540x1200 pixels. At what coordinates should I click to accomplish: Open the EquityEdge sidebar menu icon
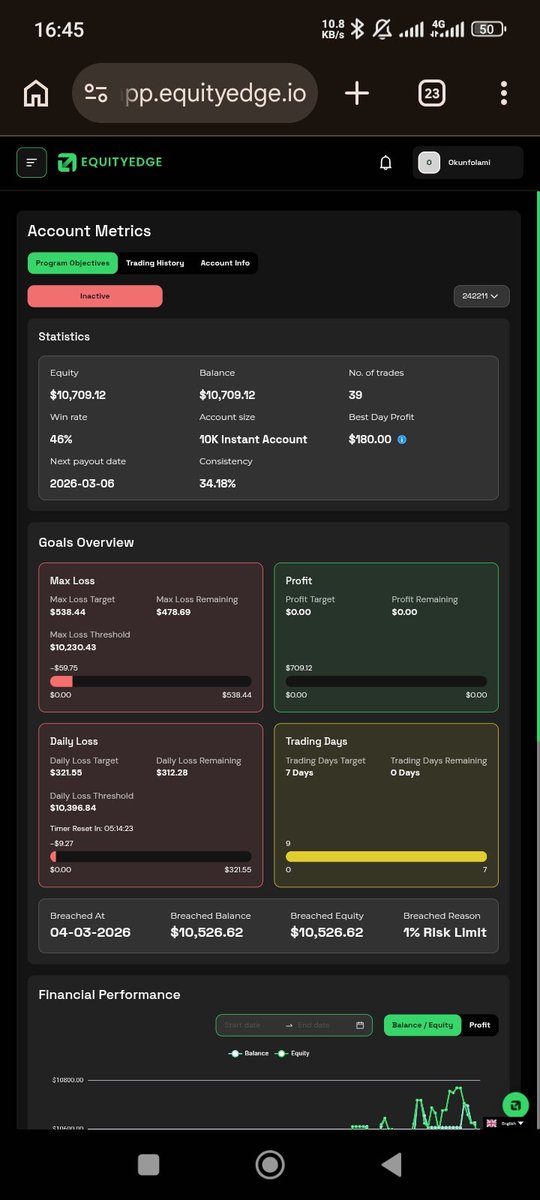pyautogui.click(x=32, y=162)
